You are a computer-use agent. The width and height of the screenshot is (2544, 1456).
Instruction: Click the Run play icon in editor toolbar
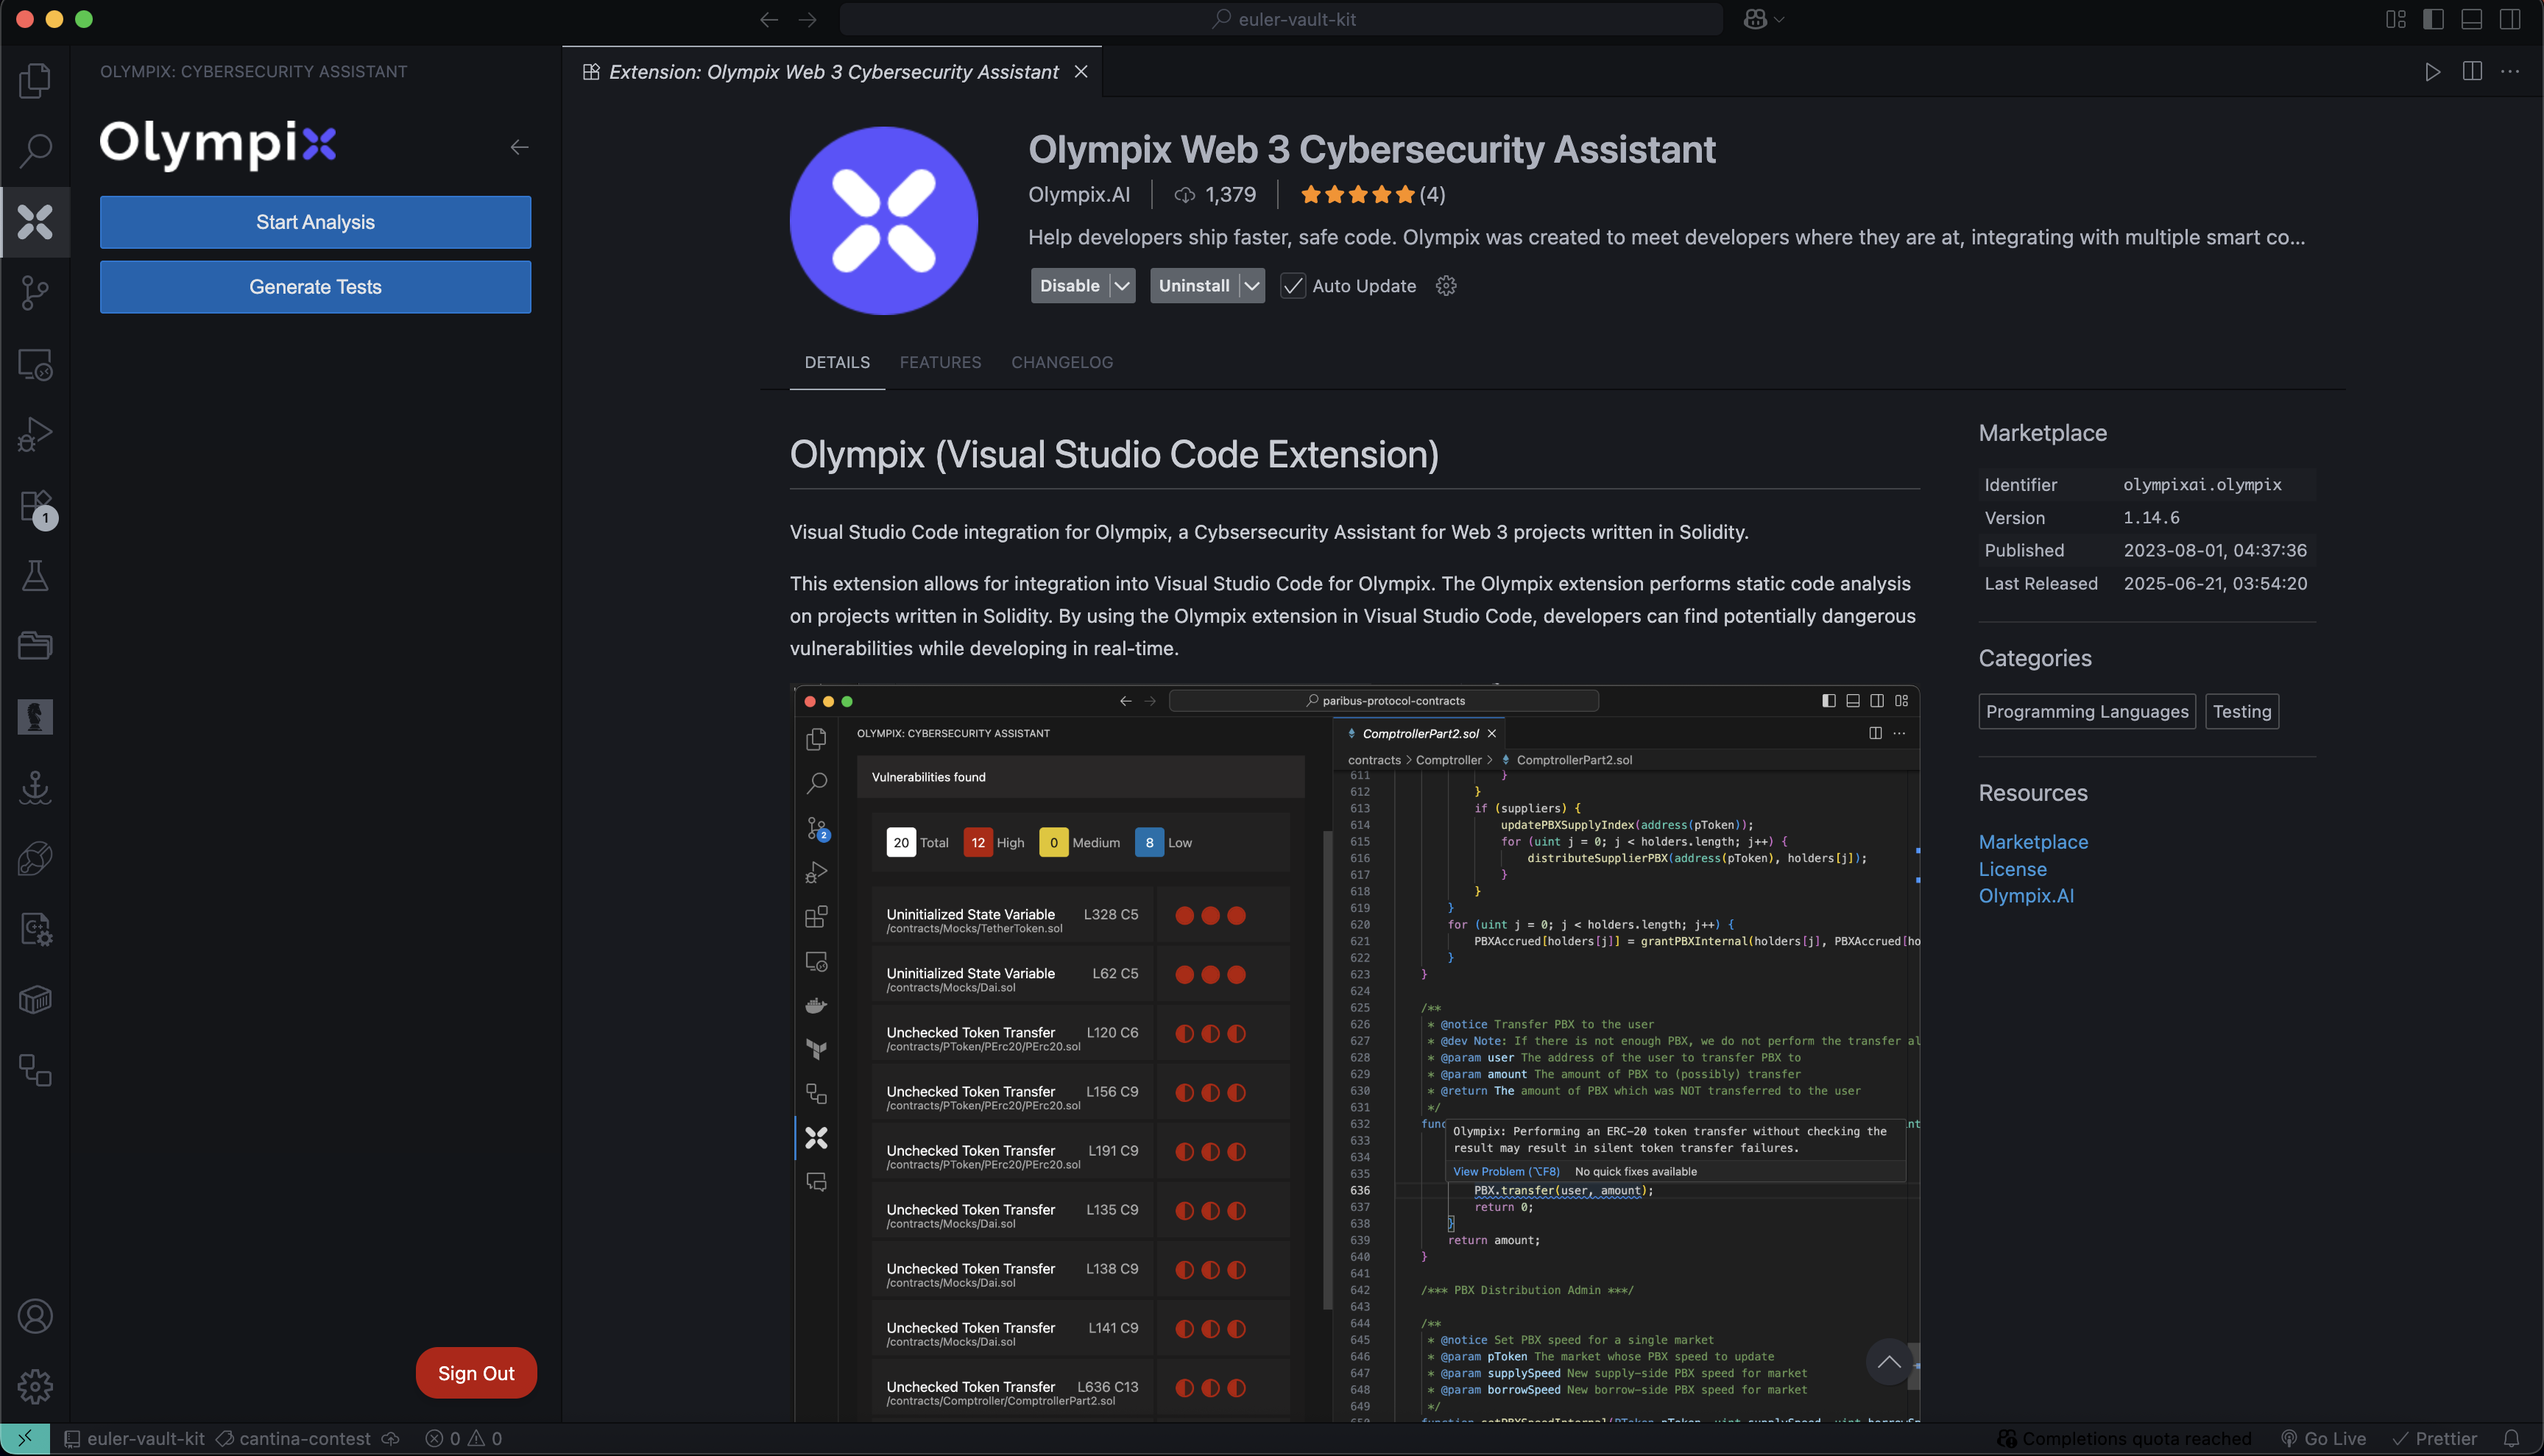pyautogui.click(x=2433, y=72)
